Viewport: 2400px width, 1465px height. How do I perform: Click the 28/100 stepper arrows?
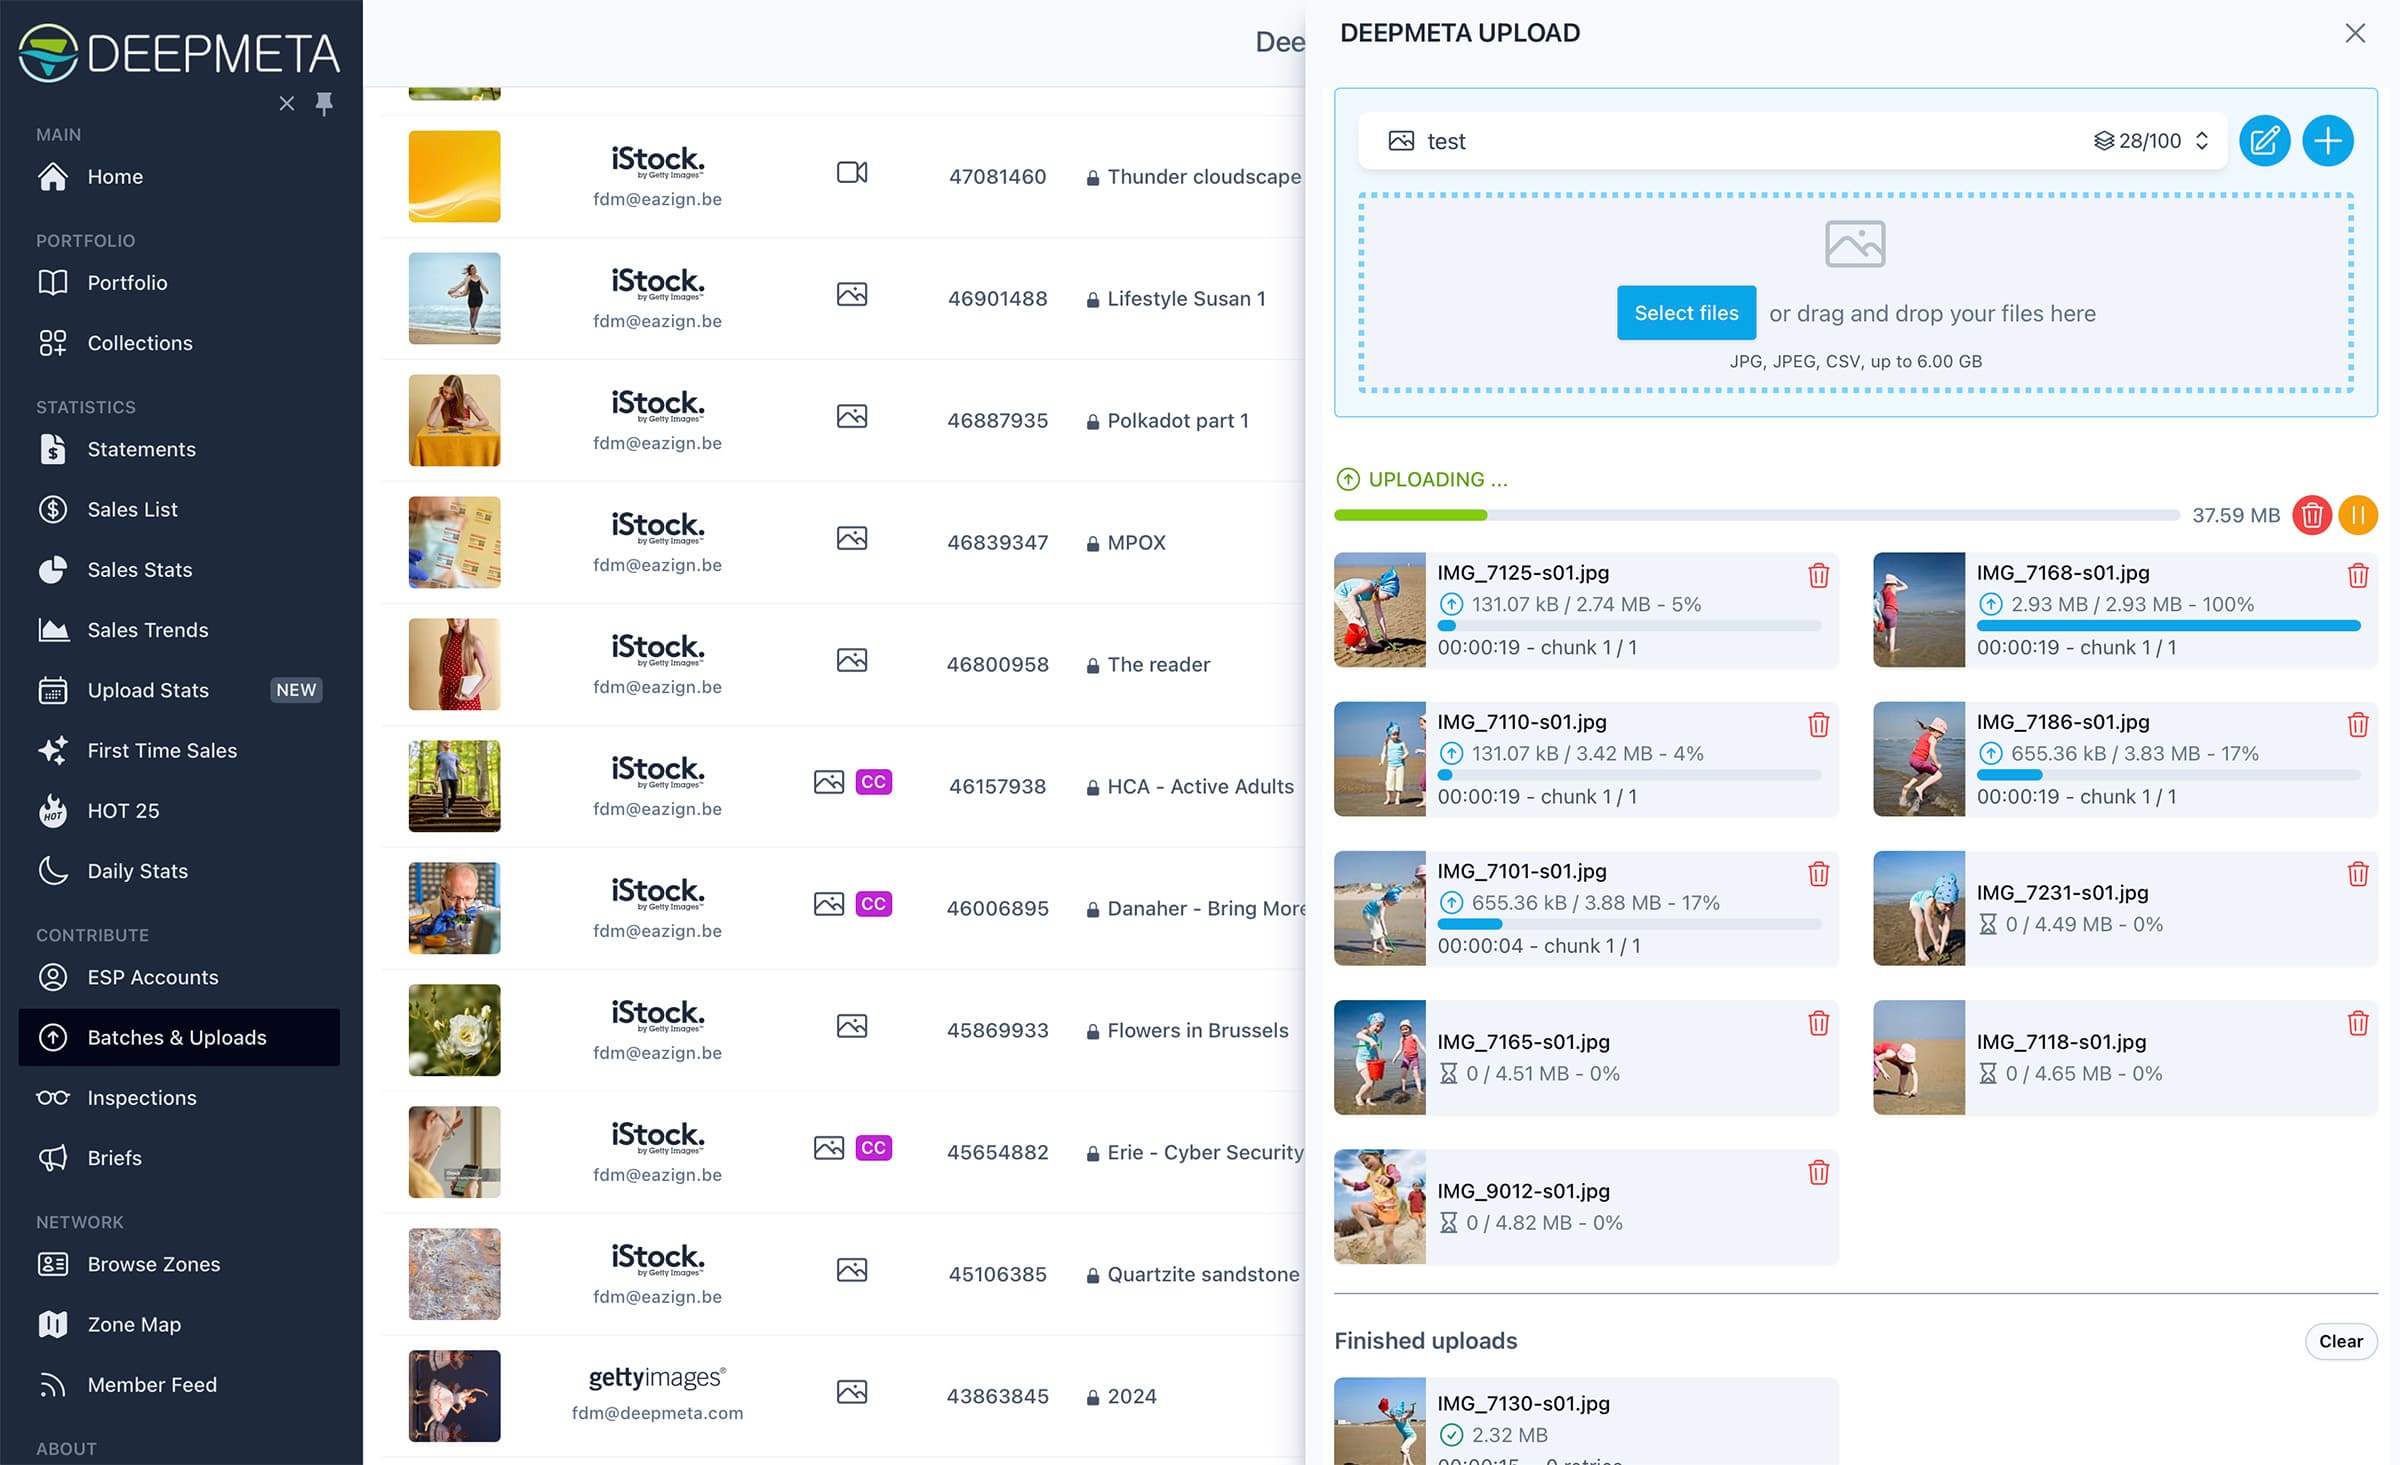point(2201,141)
